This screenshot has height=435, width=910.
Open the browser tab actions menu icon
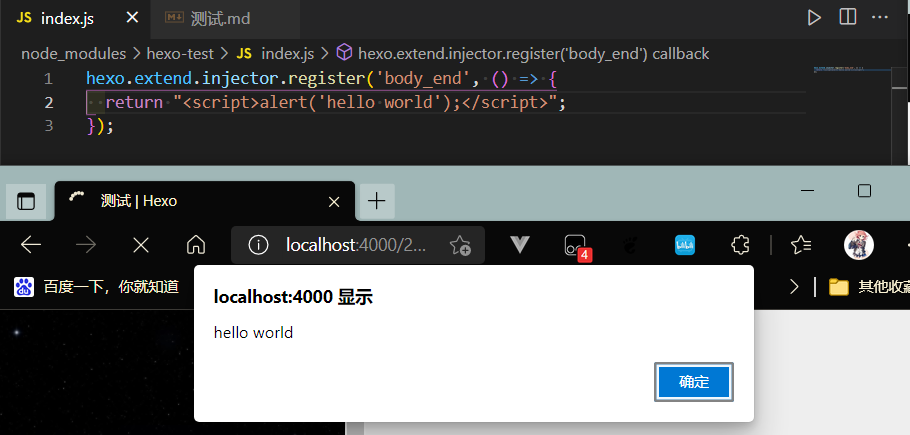pos(26,201)
